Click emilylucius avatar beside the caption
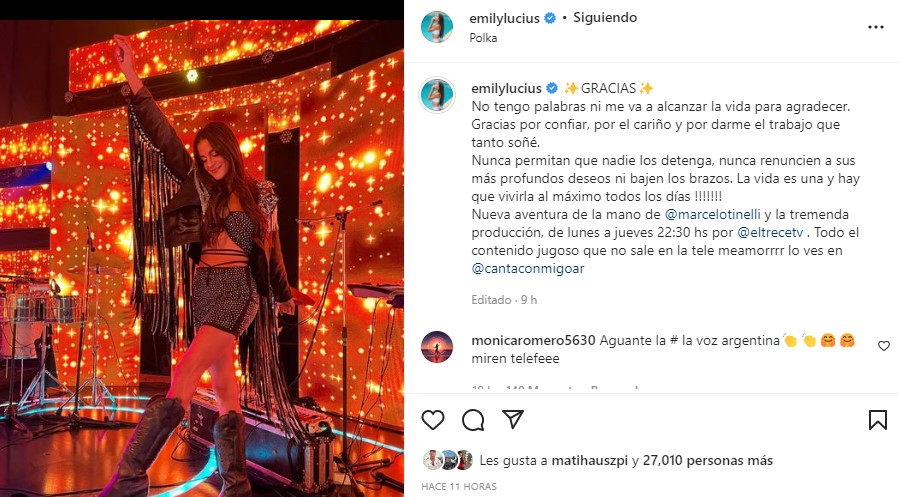This screenshot has height=497, width=899. (437, 95)
